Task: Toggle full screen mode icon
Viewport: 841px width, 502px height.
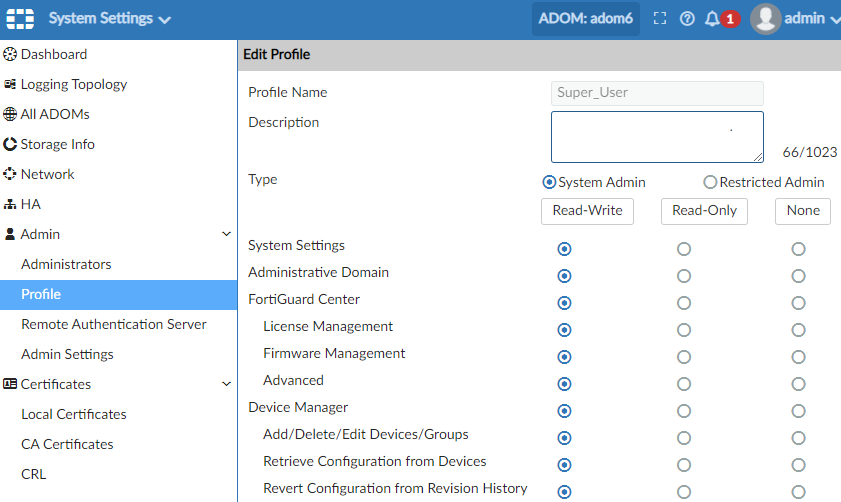Action: 660,19
